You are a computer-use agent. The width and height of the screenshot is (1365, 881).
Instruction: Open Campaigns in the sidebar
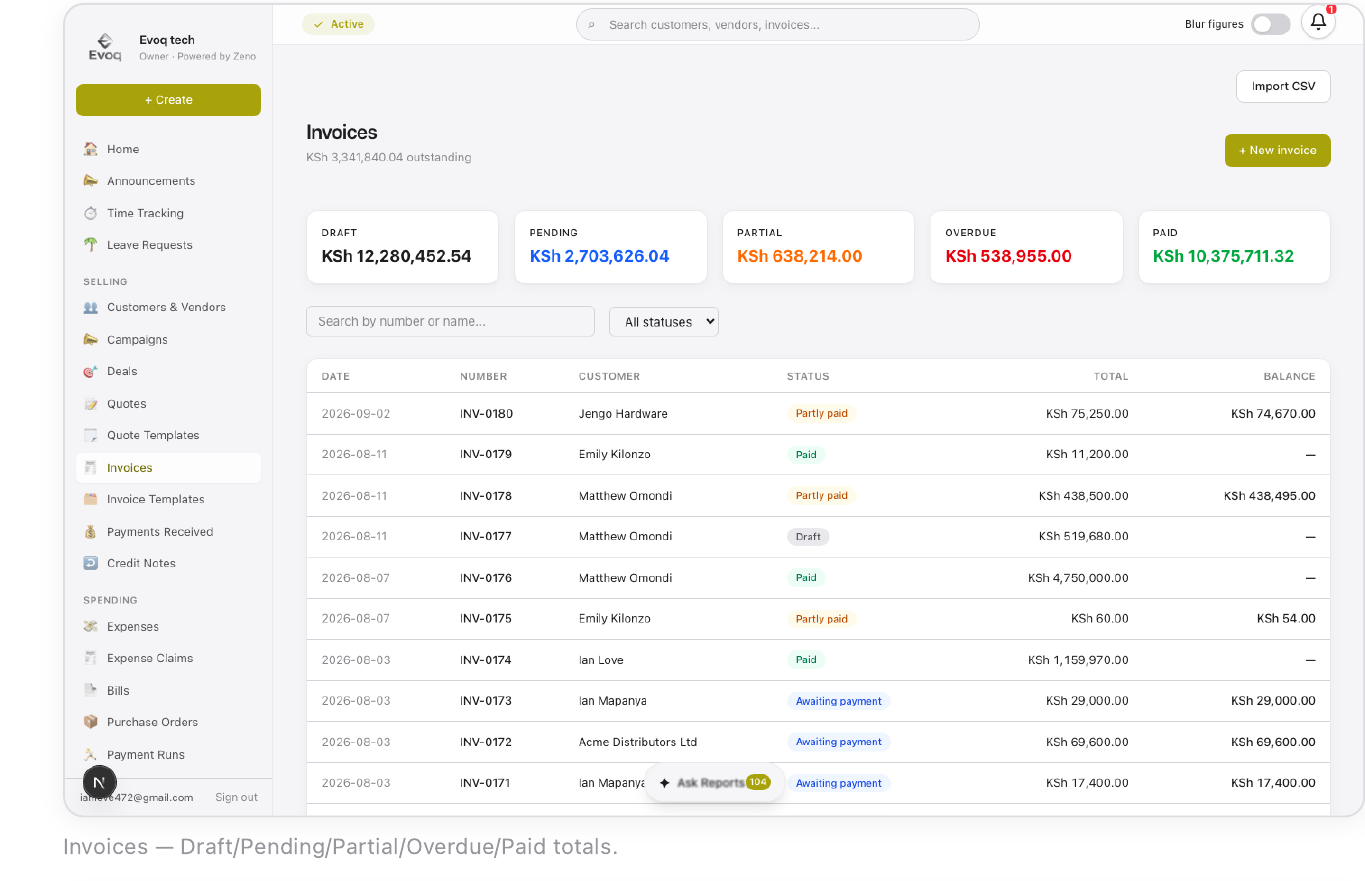tap(168, 340)
